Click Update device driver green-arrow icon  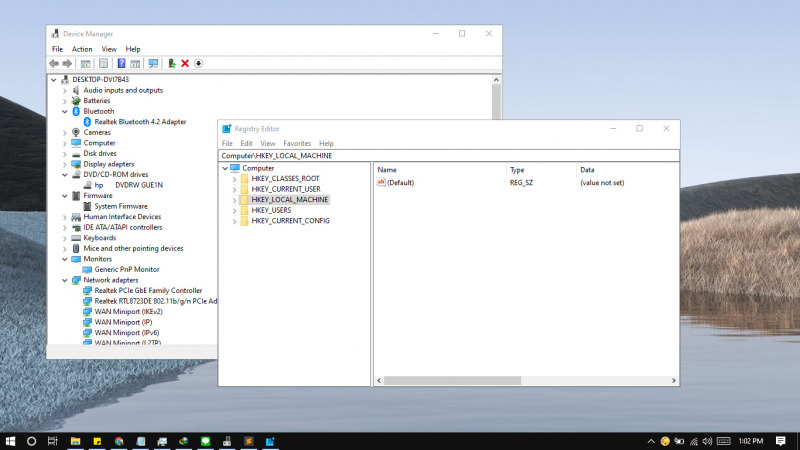[x=172, y=63]
